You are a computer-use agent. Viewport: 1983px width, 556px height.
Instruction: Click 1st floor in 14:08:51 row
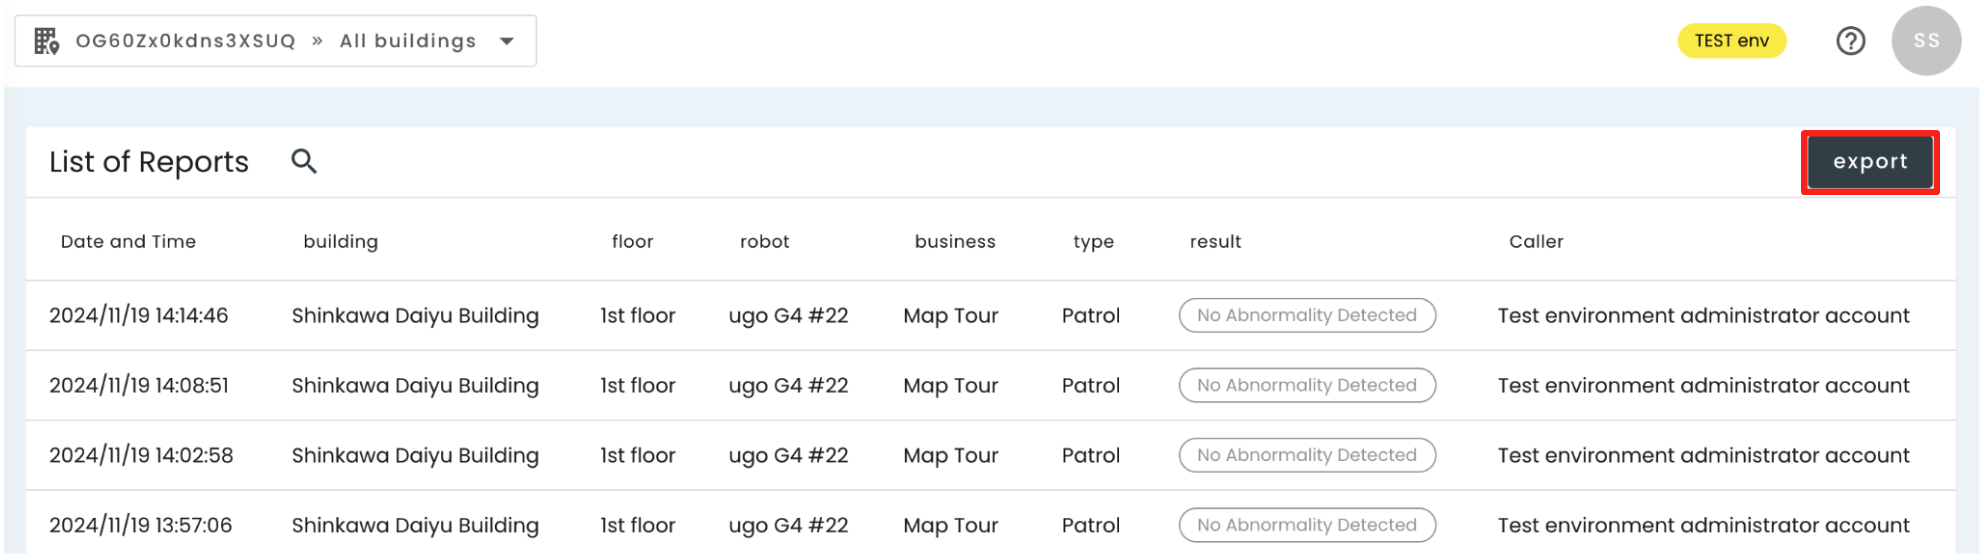[638, 385]
